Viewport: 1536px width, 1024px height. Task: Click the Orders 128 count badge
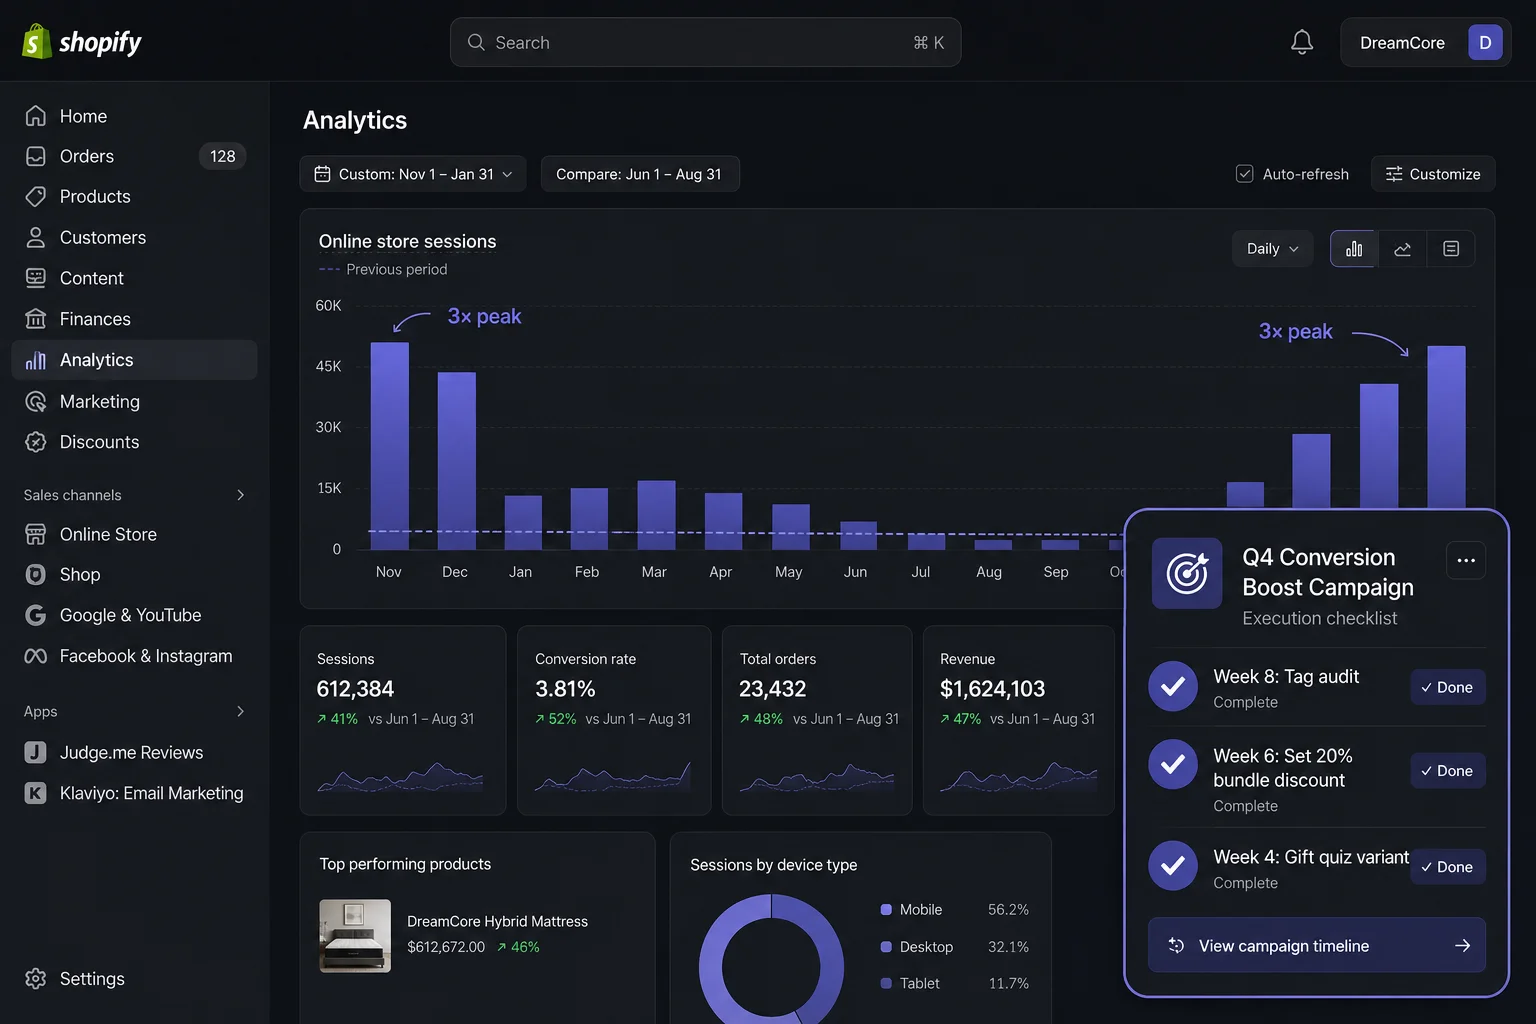point(223,156)
